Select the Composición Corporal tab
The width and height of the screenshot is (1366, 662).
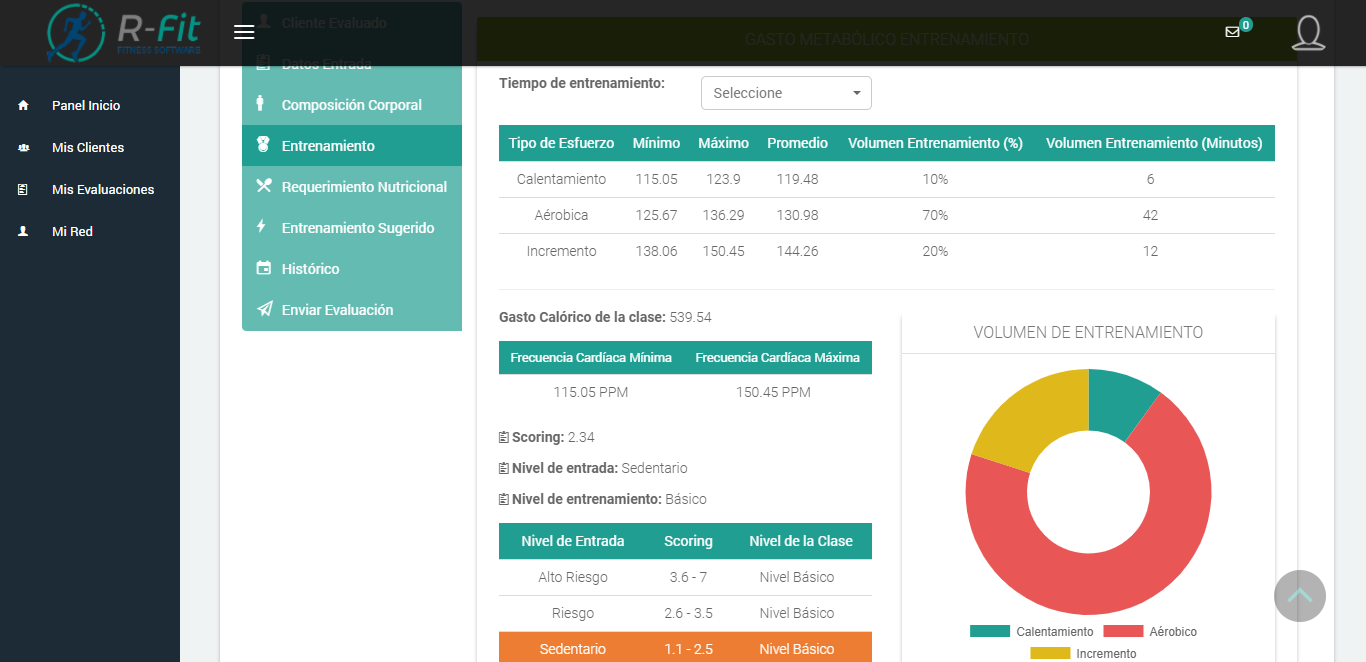click(351, 105)
